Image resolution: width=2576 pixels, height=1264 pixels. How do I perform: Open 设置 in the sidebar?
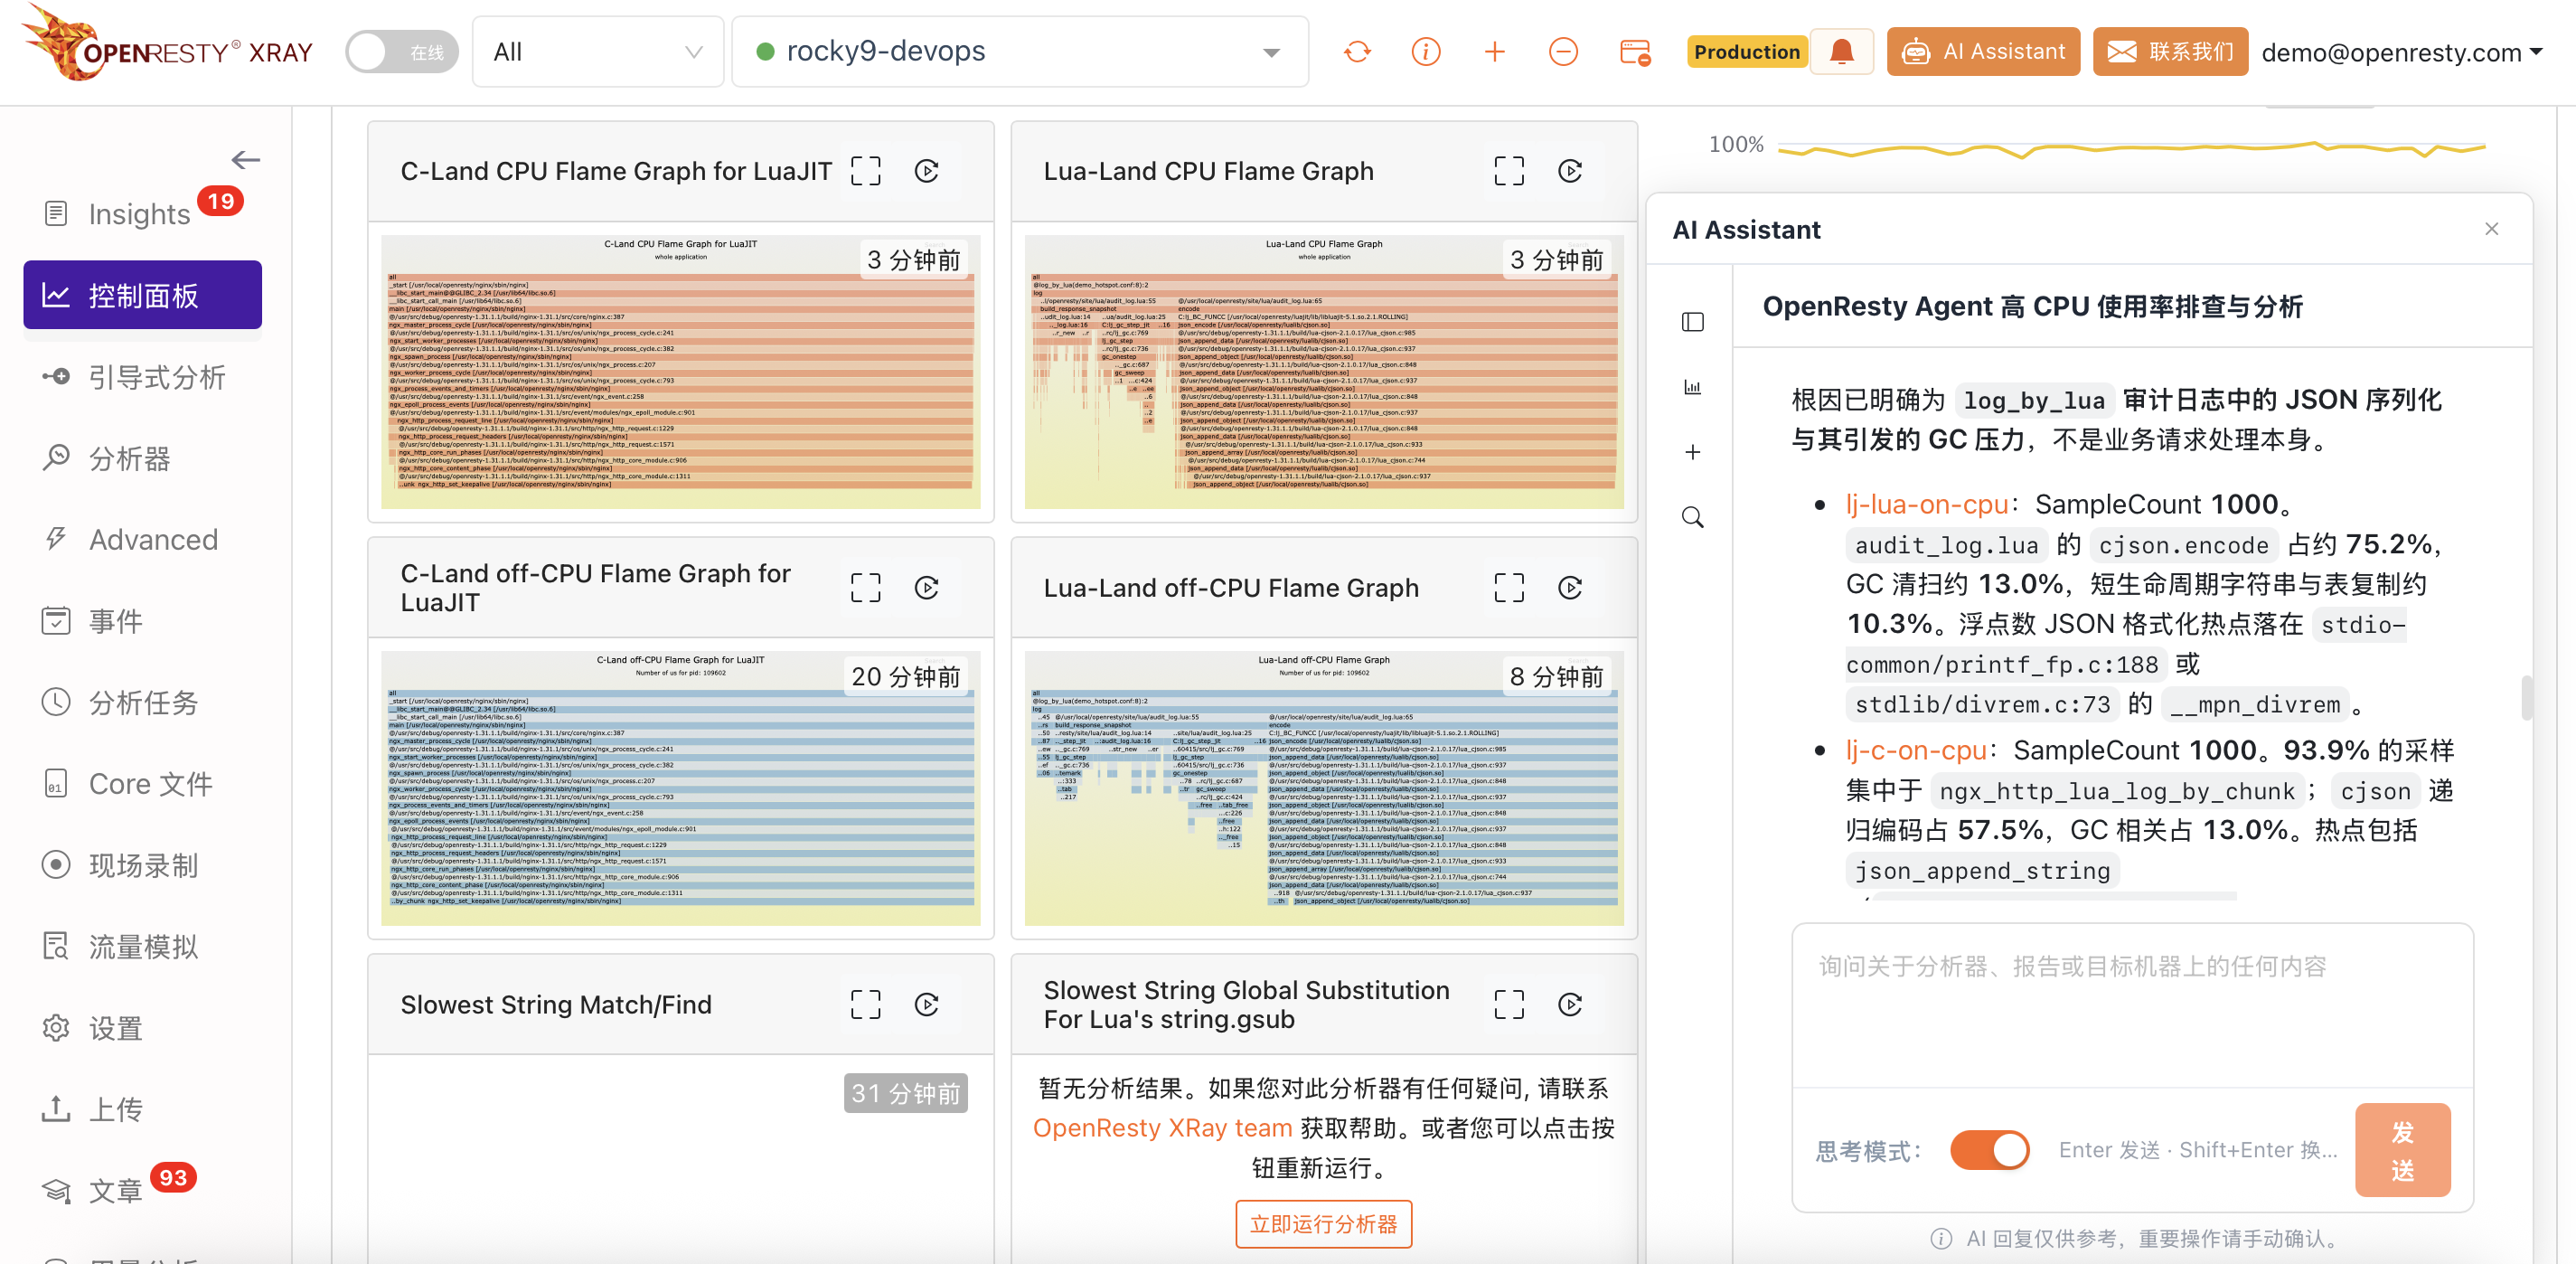[142, 1028]
